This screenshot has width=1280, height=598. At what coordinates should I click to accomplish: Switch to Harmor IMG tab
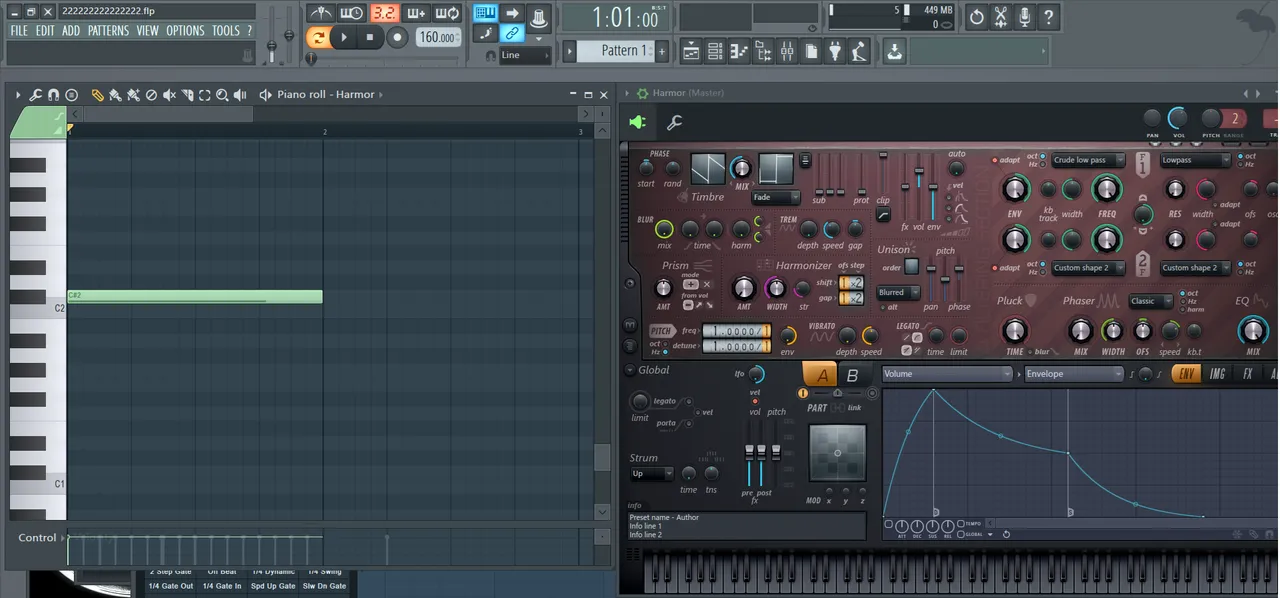point(1217,374)
